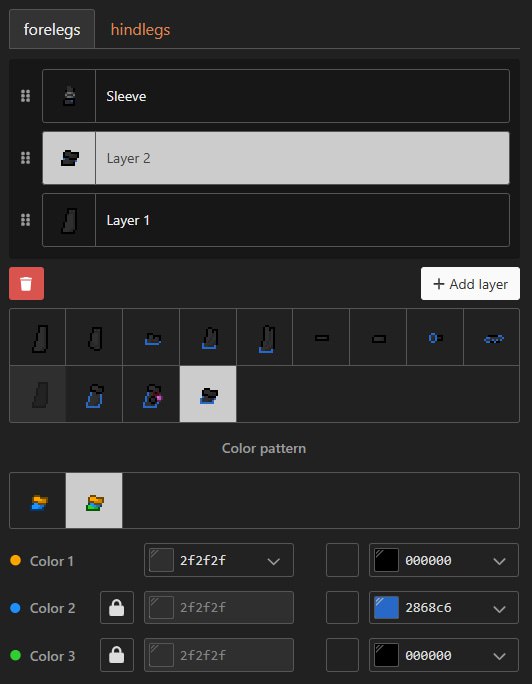The height and width of the screenshot is (684, 532).
Task: Open the 2868c6 color dropdown chevron
Action: click(499, 608)
